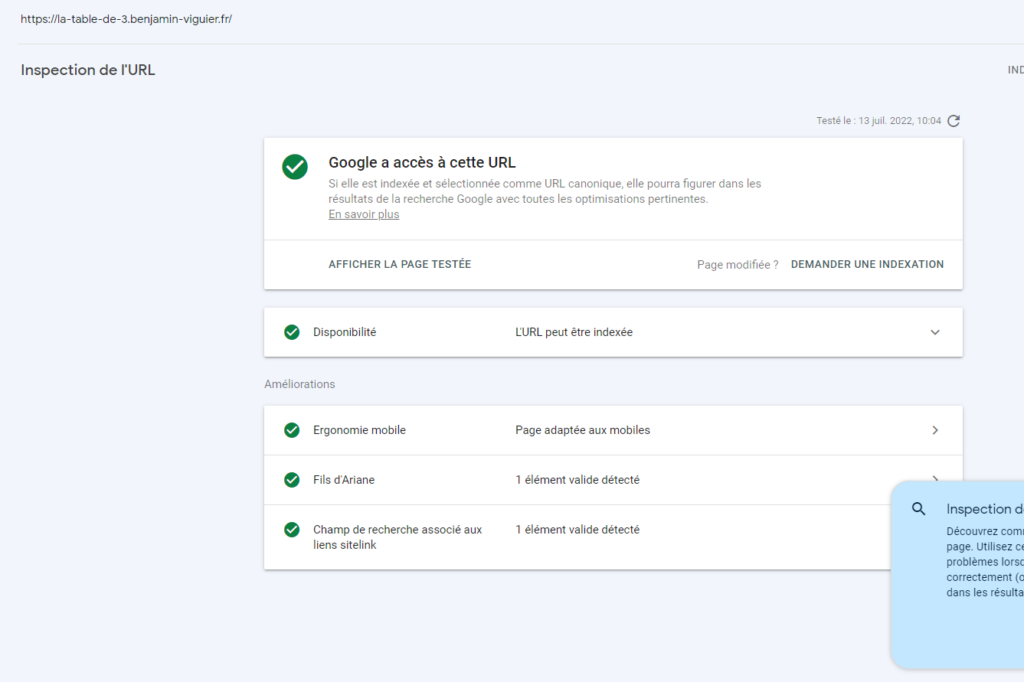Open Fils d'Ariane details via right chevron
Image resolution: width=1024 pixels, height=682 pixels.
[x=935, y=480]
